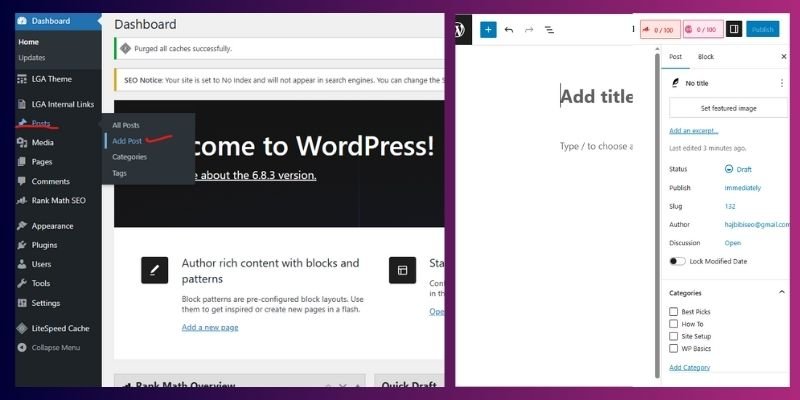Toggle the editor settings sidebar icon
This screenshot has width=800, height=400.
[x=734, y=30]
